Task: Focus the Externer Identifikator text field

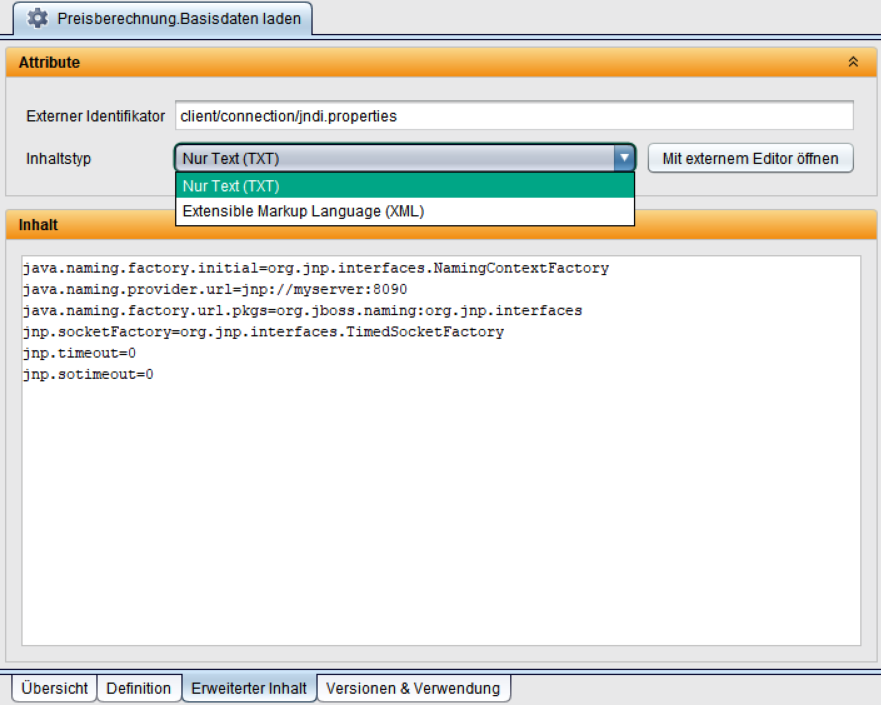Action: [x=513, y=116]
